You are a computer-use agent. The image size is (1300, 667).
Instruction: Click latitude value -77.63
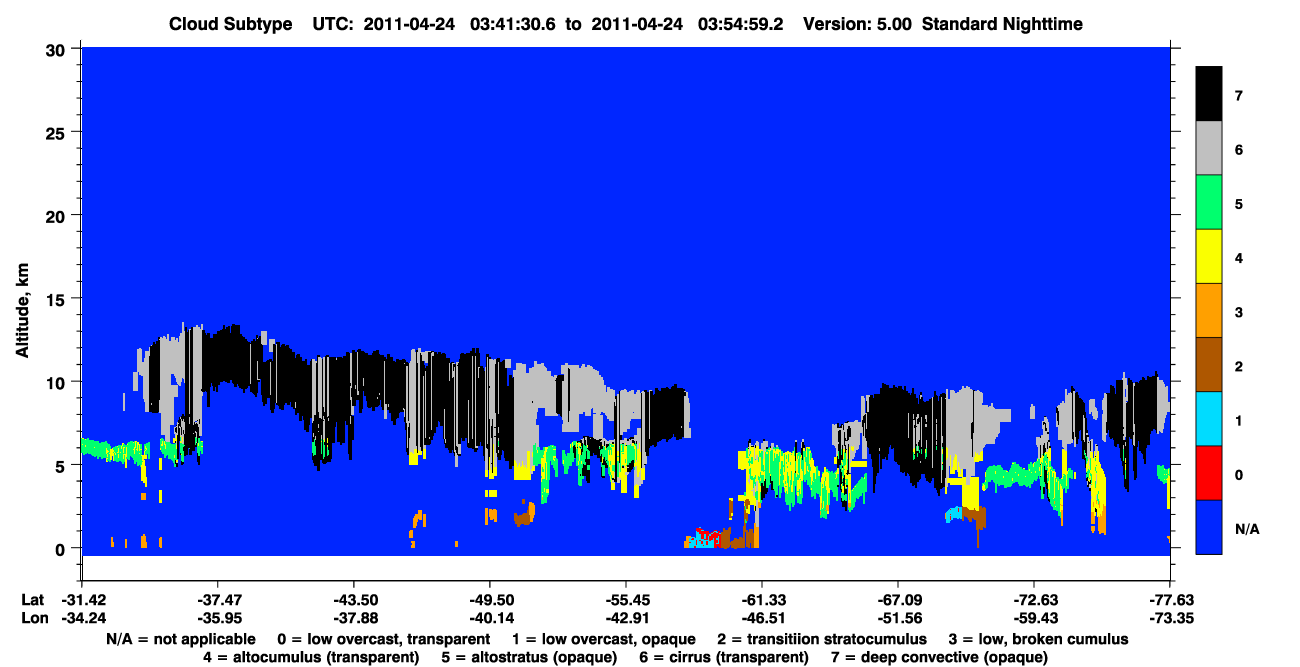[x=1170, y=600]
